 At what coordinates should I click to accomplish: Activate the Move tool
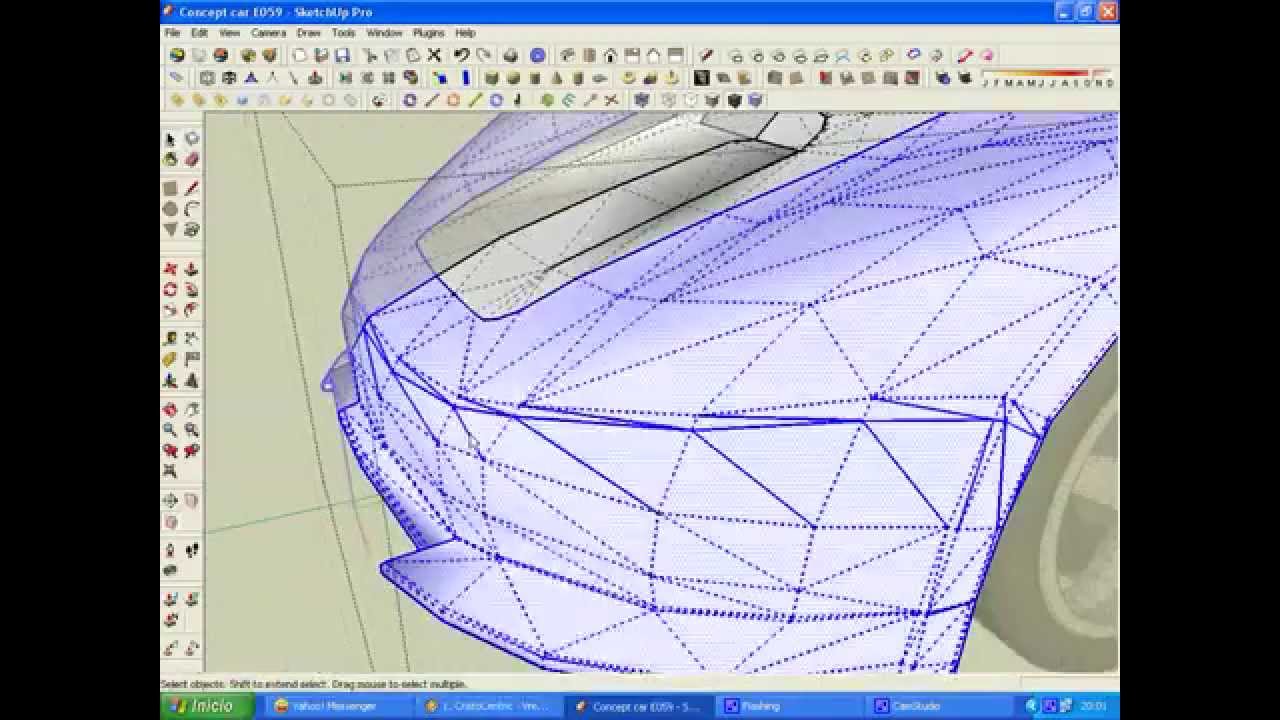tap(170, 269)
